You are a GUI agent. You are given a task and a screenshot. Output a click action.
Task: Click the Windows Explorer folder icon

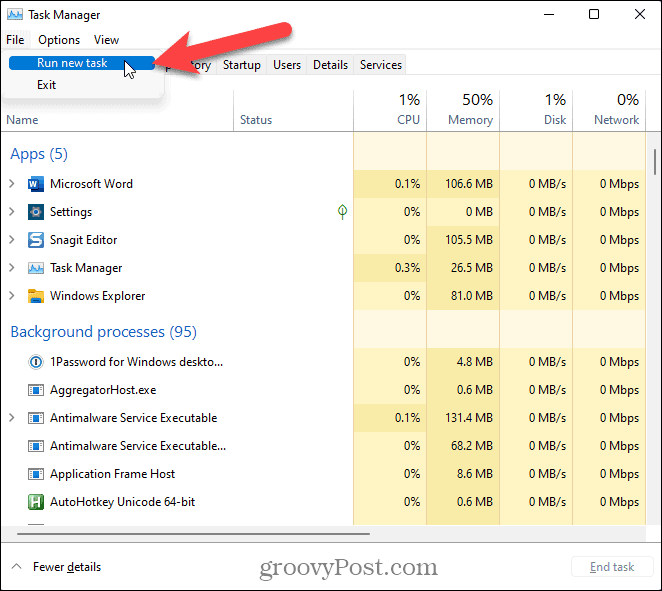[x=36, y=296]
